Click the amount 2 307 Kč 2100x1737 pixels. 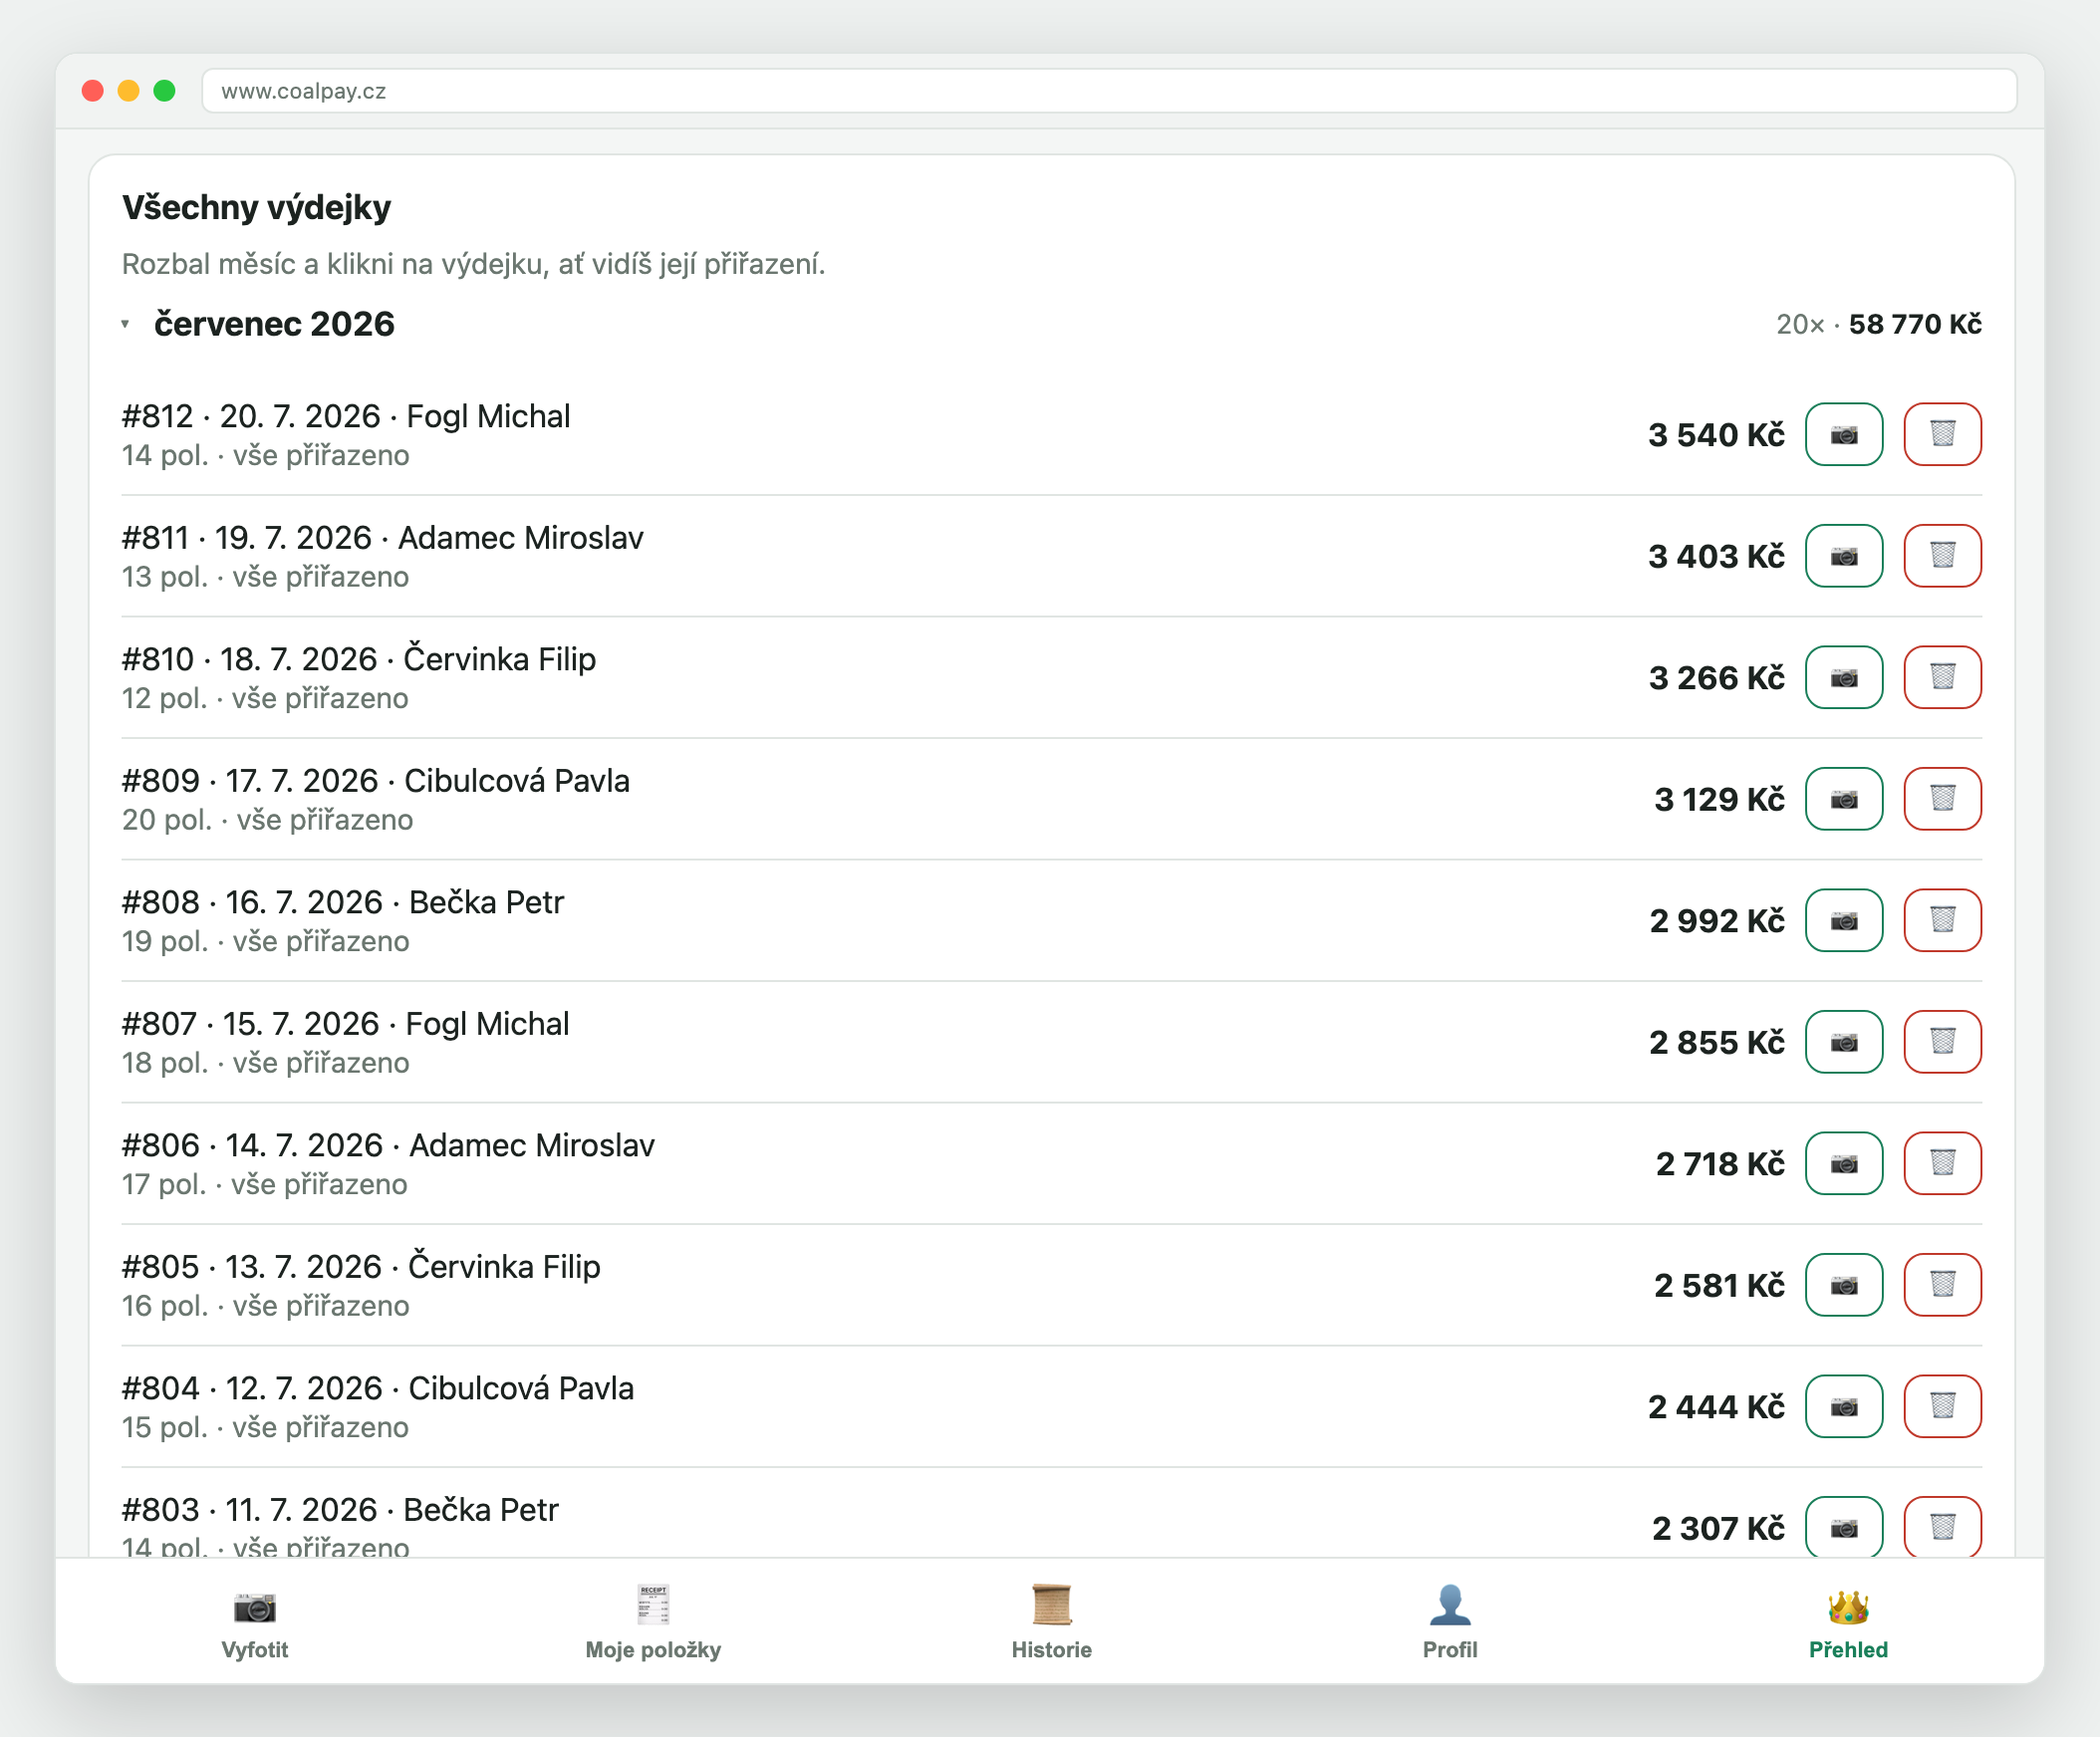[1718, 1529]
